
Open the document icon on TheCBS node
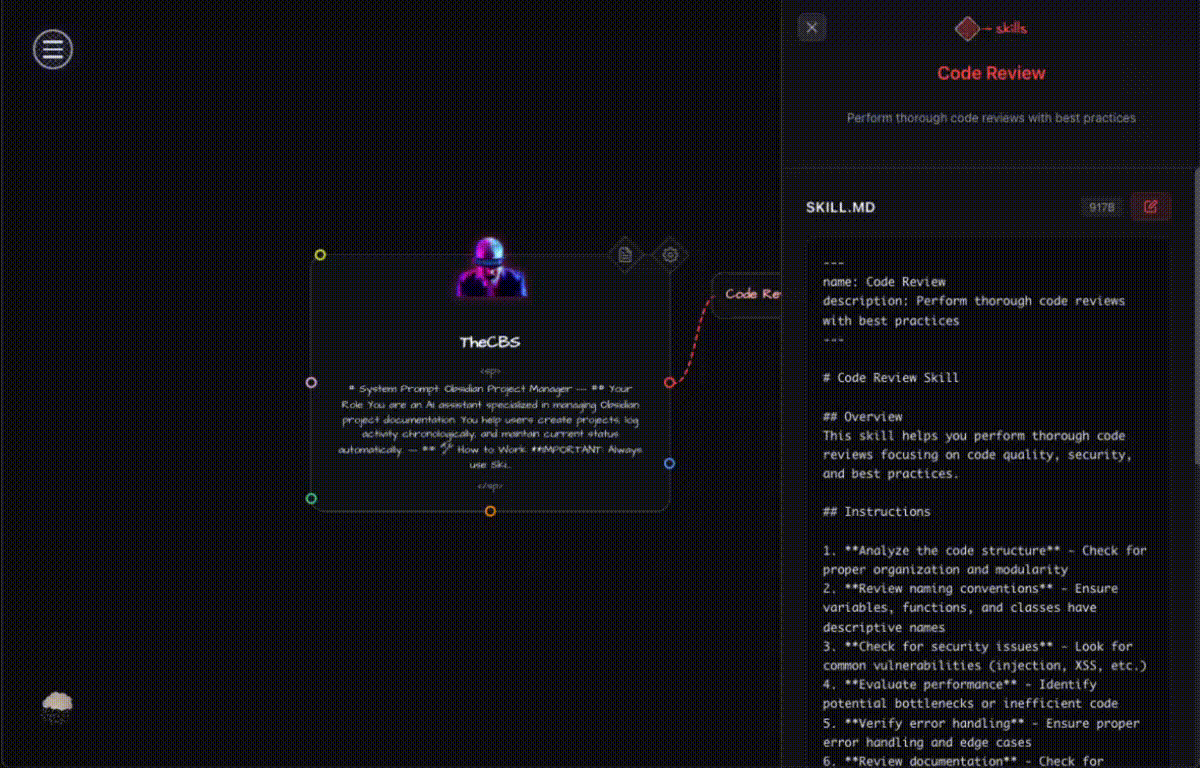625,255
